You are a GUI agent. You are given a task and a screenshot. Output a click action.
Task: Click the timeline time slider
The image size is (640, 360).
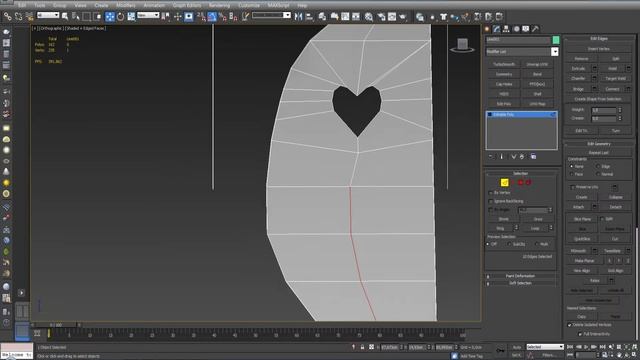point(56,325)
